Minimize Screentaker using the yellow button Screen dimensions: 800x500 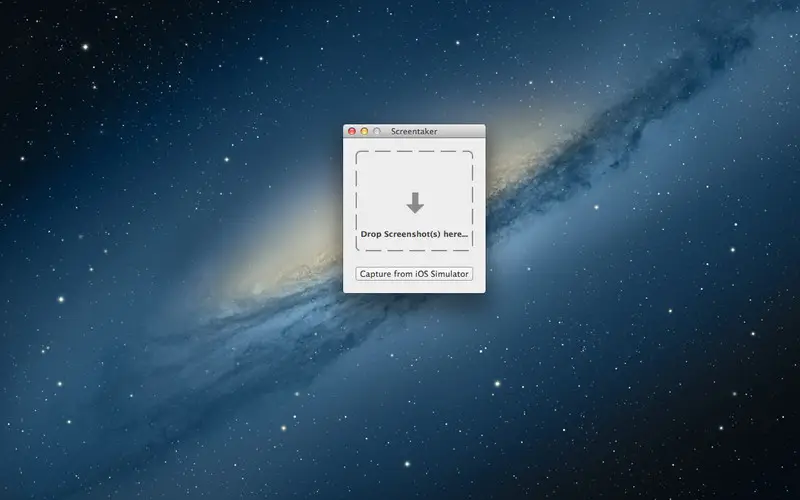[364, 131]
